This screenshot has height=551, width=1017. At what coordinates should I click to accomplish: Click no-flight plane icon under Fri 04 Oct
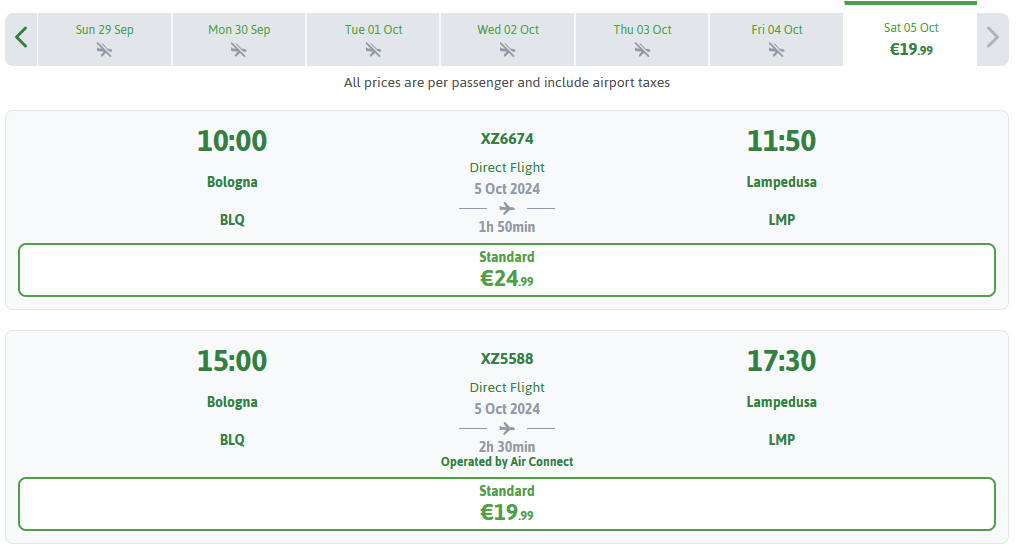click(x=776, y=50)
